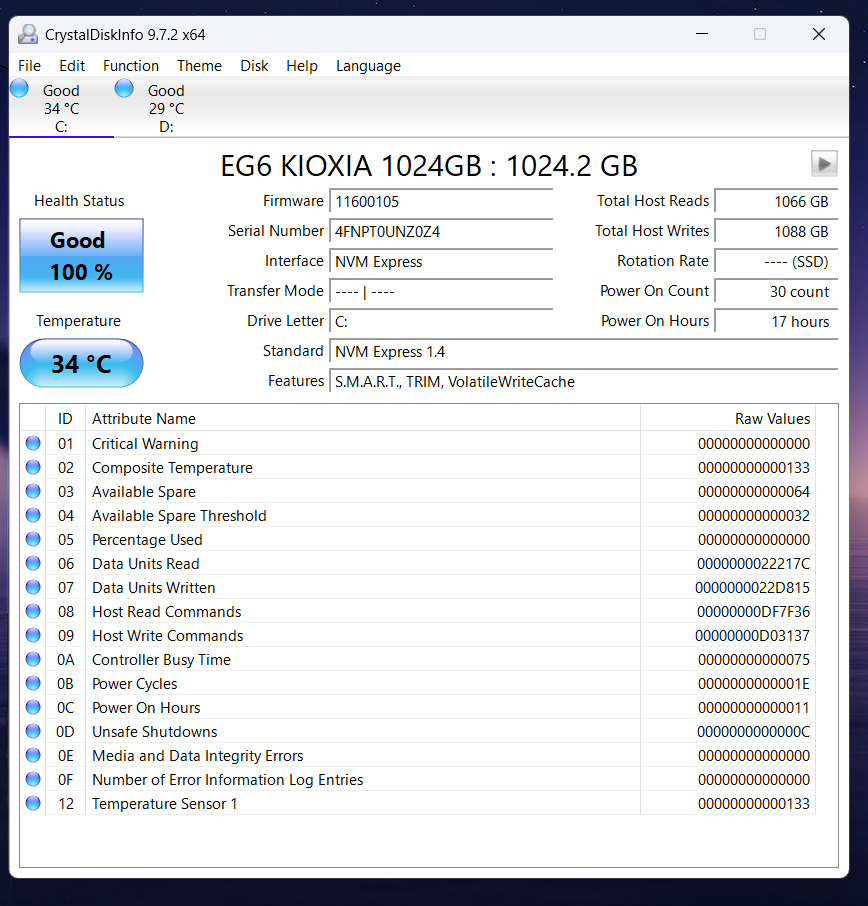Image resolution: width=868 pixels, height=906 pixels.
Task: Click the graph arrow button near drive title
Action: [823, 164]
